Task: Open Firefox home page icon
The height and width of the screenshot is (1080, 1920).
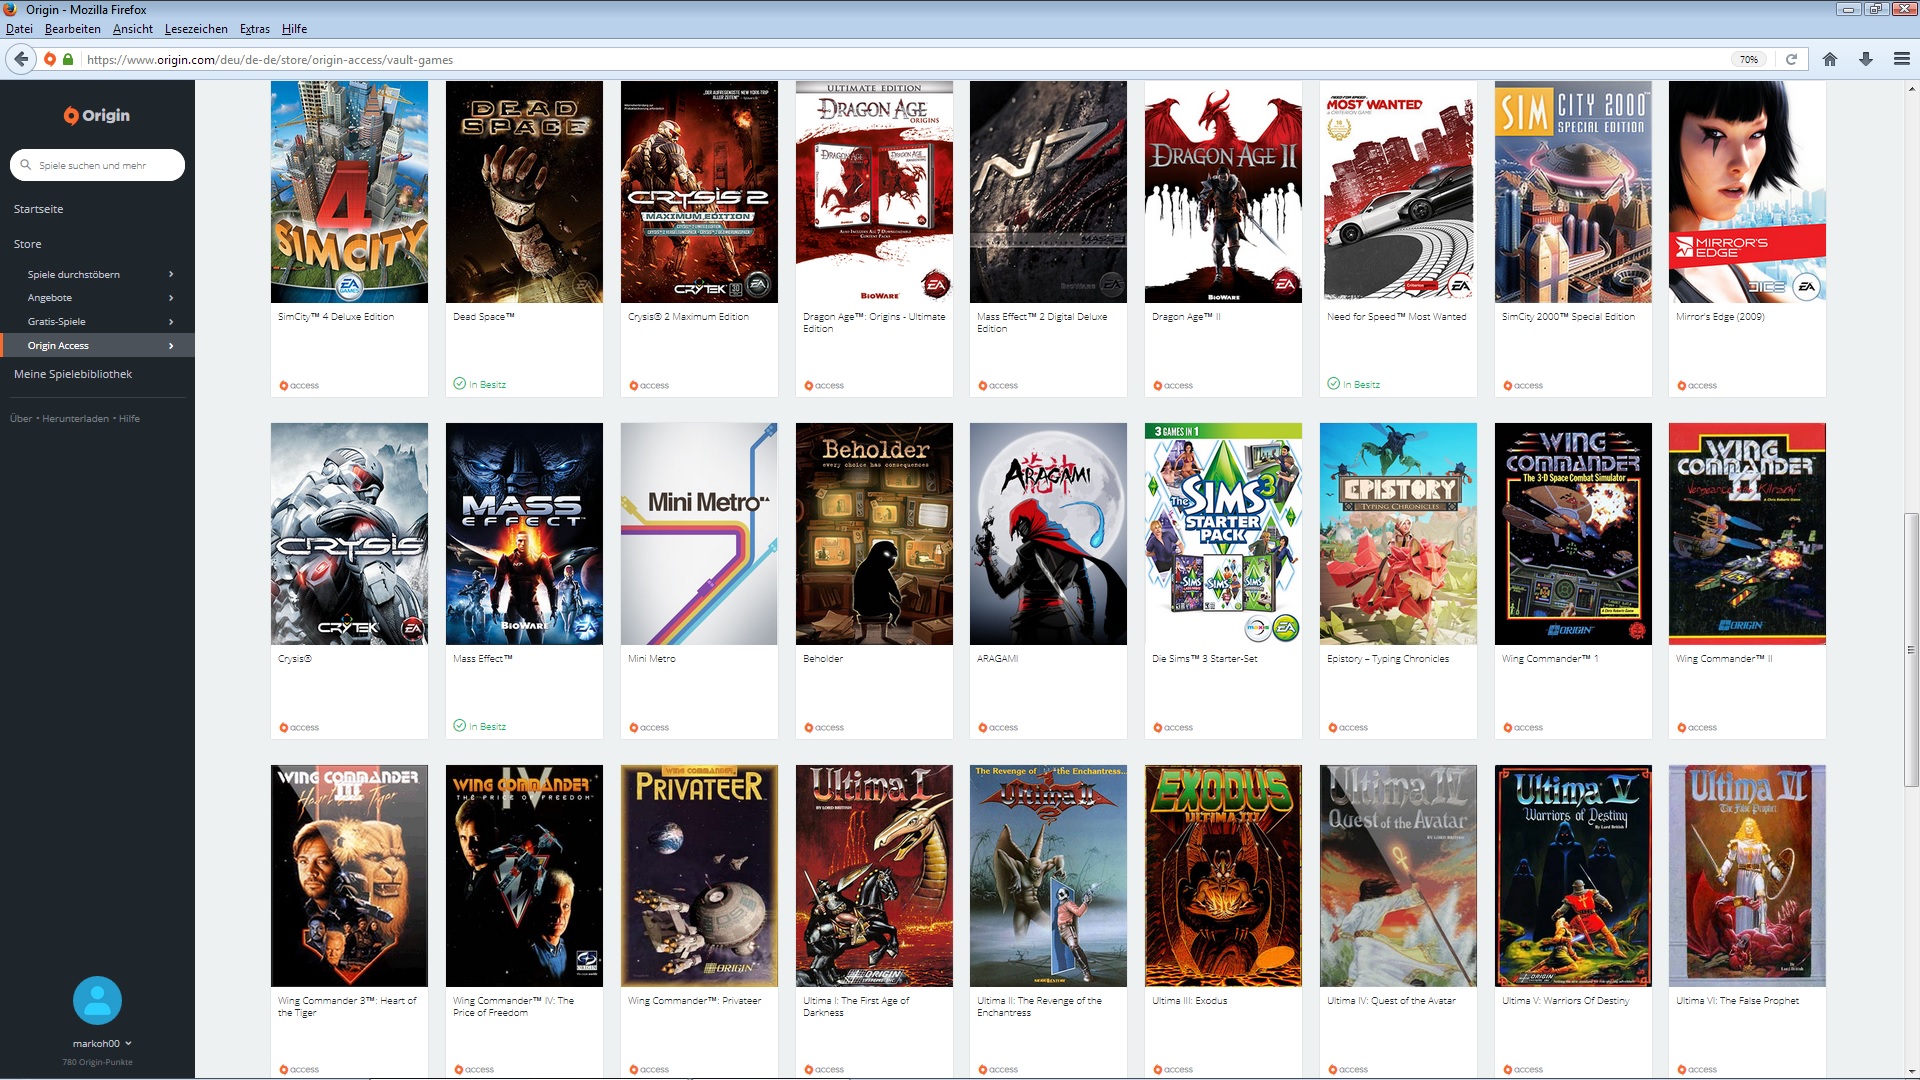Action: pyautogui.click(x=1829, y=59)
